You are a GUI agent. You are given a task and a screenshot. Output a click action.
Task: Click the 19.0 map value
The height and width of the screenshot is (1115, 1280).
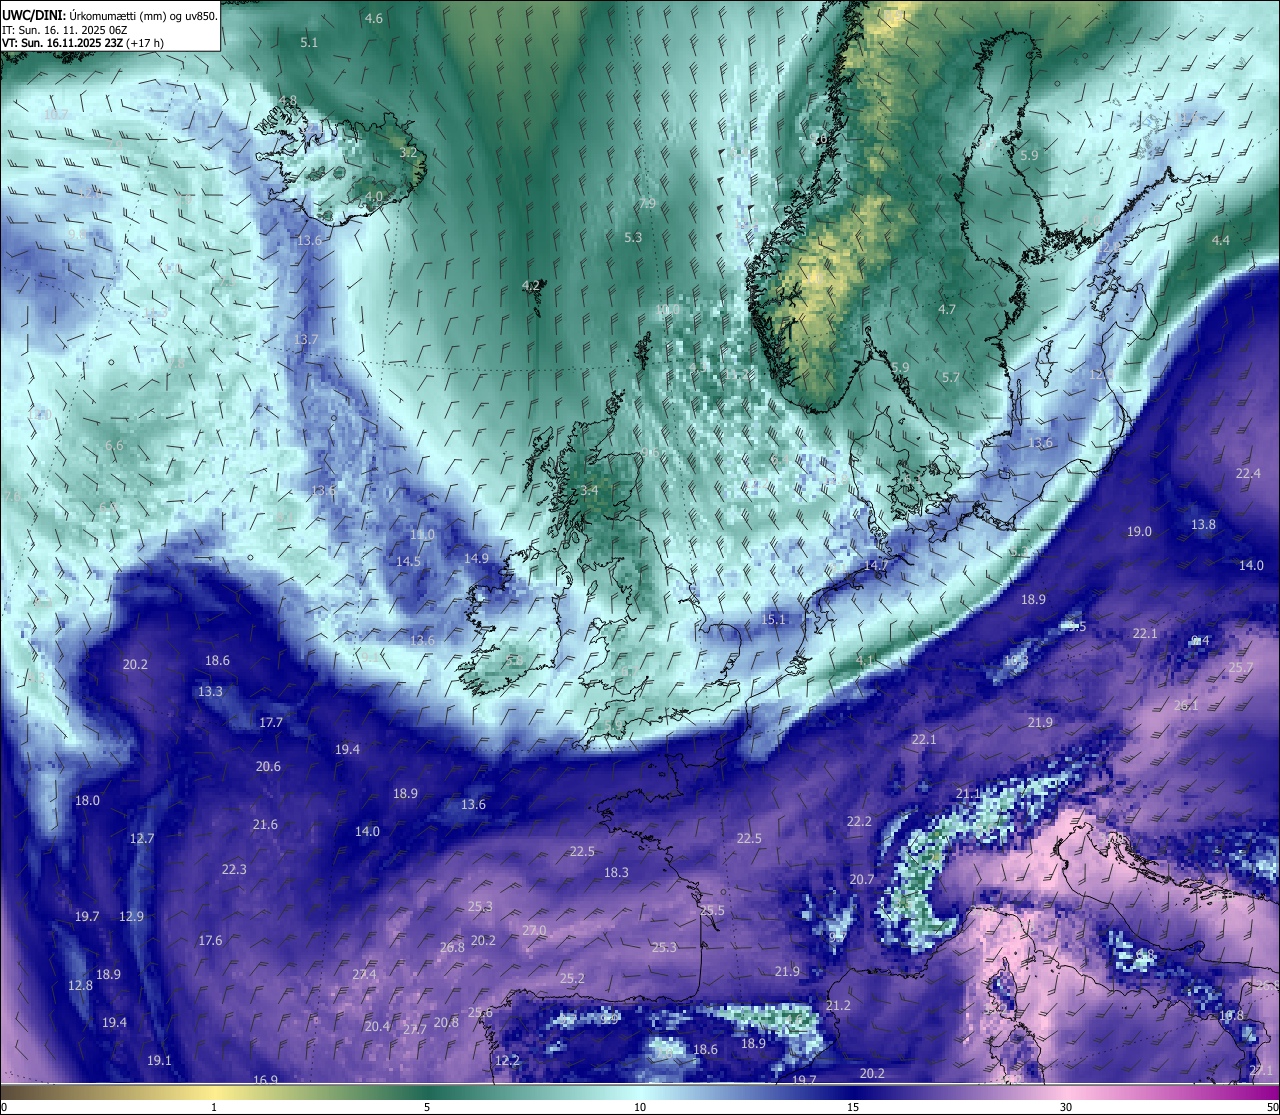click(1139, 532)
